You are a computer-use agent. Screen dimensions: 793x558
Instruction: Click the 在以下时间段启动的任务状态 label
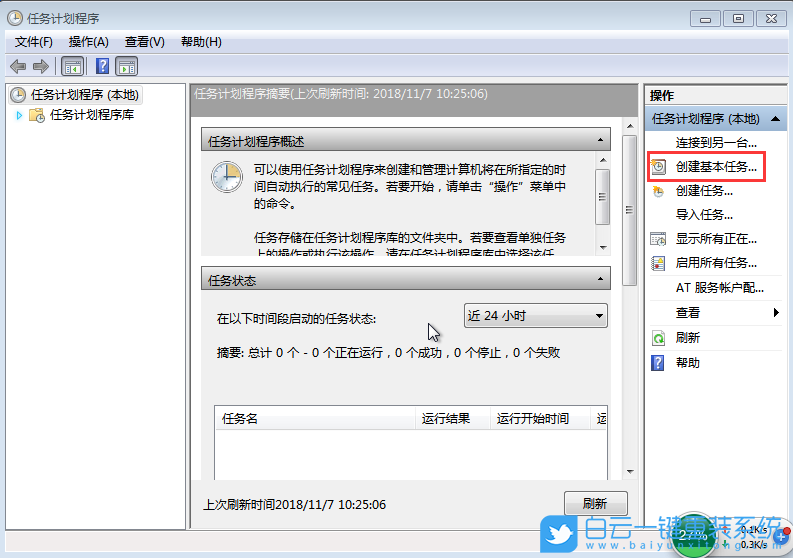coord(296,319)
